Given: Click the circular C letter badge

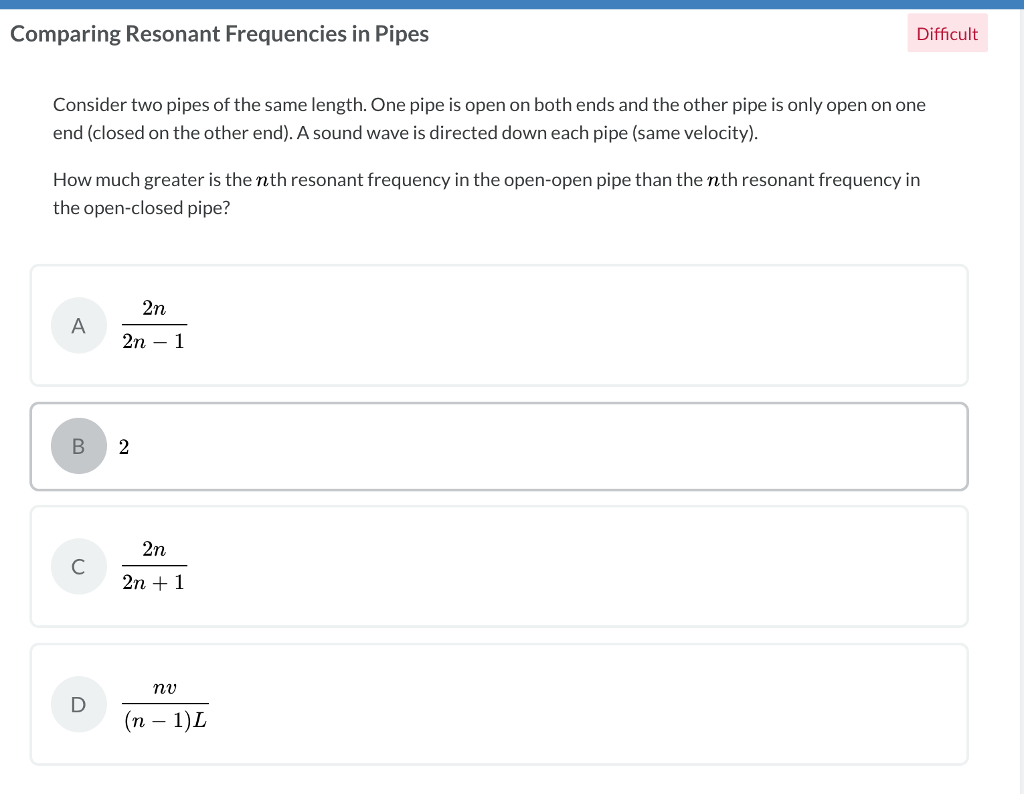Looking at the screenshot, I should (x=78, y=566).
